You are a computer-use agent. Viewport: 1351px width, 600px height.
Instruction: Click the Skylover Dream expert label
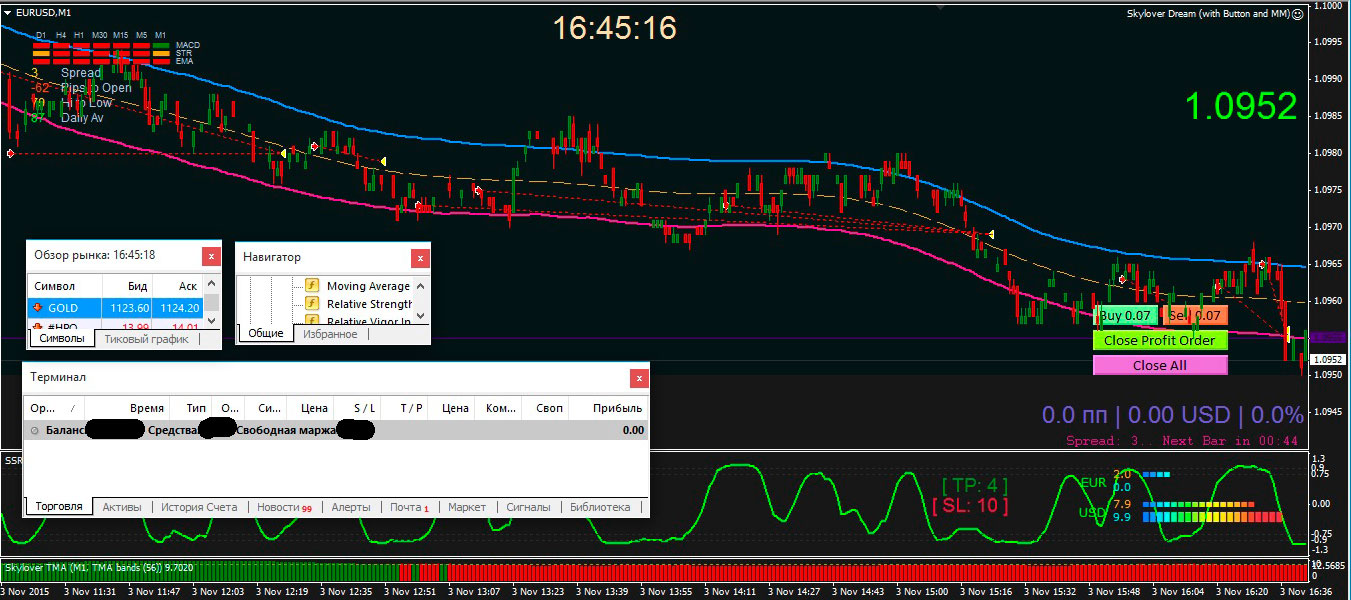click(x=1207, y=14)
